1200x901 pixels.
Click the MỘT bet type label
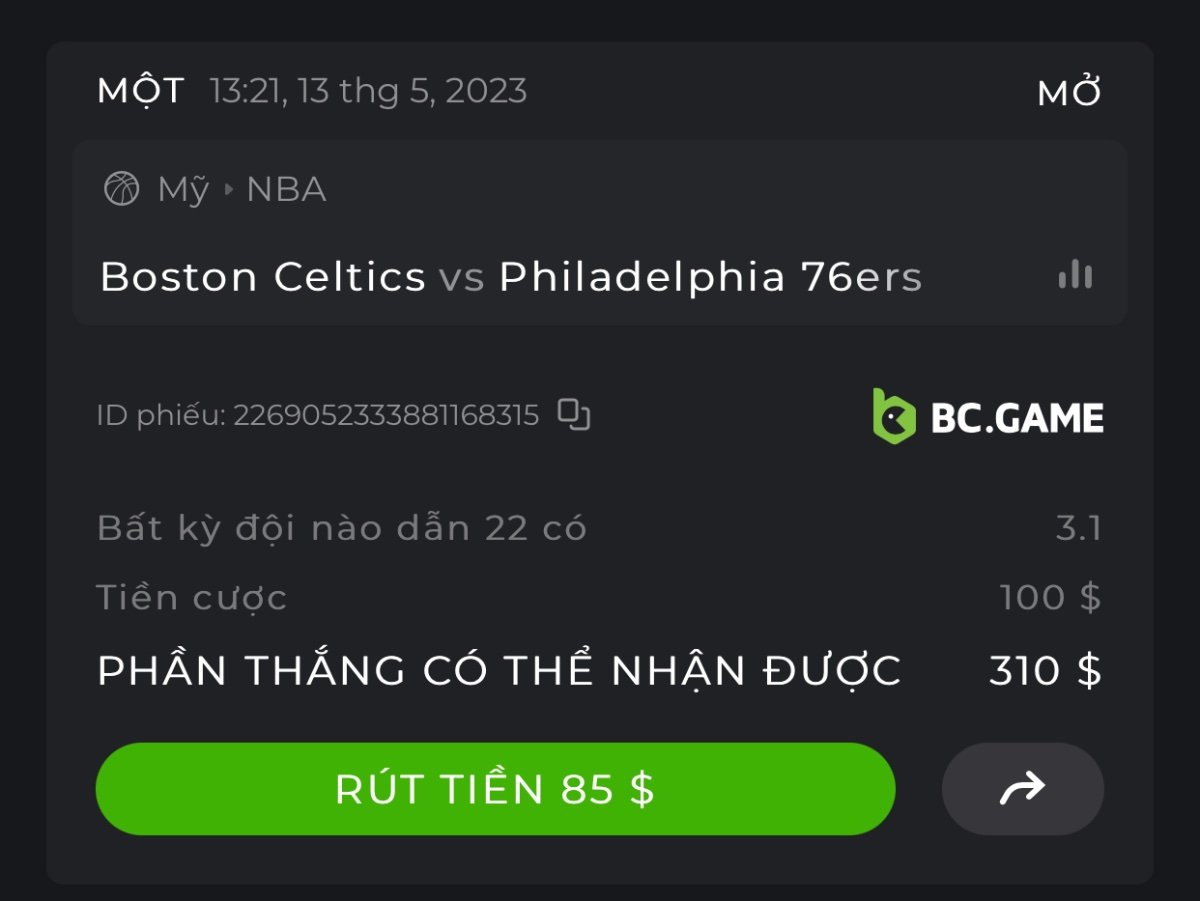[141, 91]
